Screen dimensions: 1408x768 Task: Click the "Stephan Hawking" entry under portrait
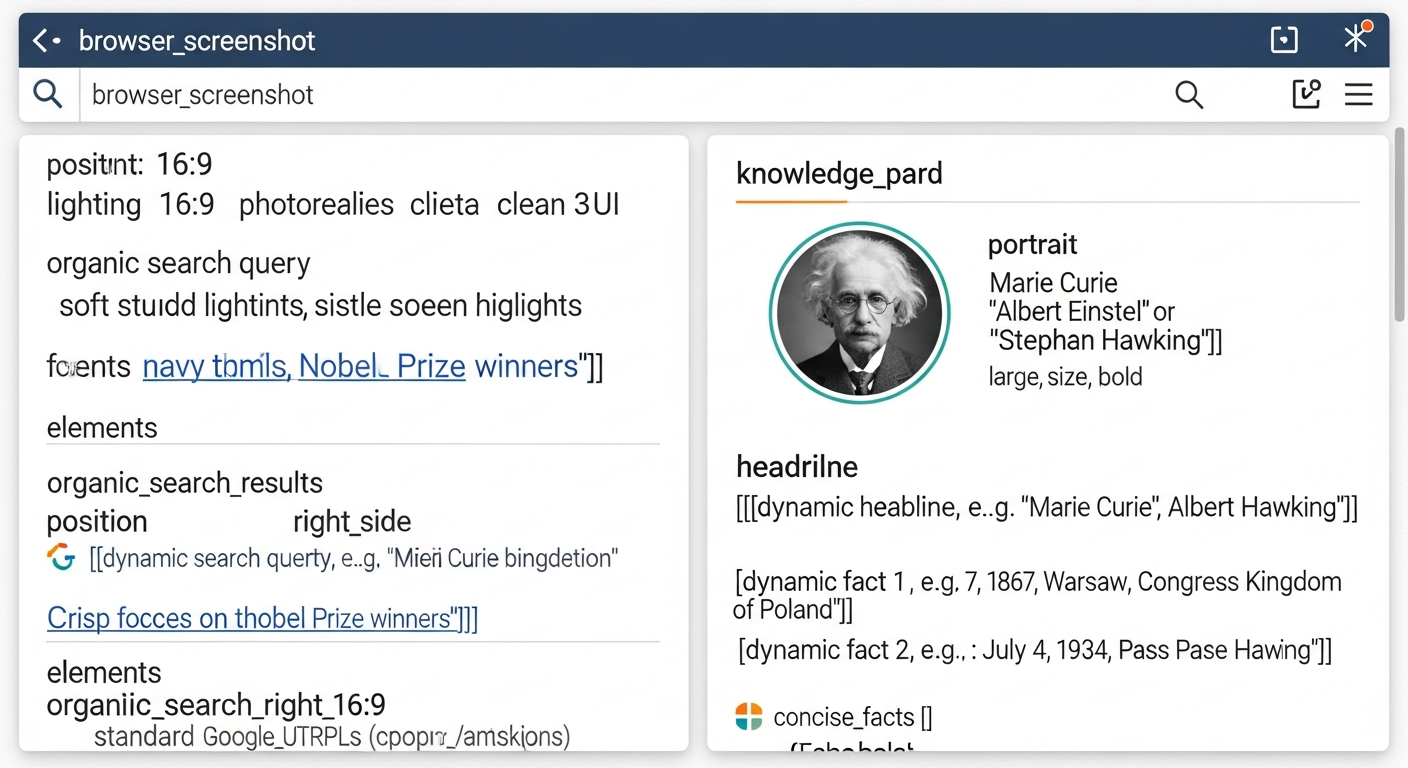(1104, 341)
